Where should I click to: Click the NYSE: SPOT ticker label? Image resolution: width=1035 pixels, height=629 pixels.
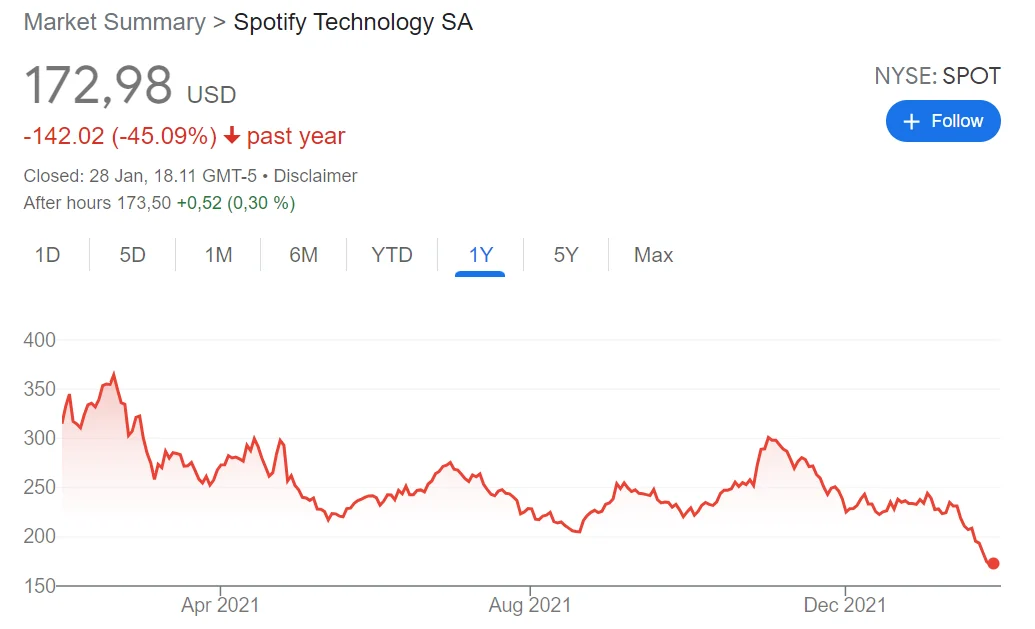point(937,77)
